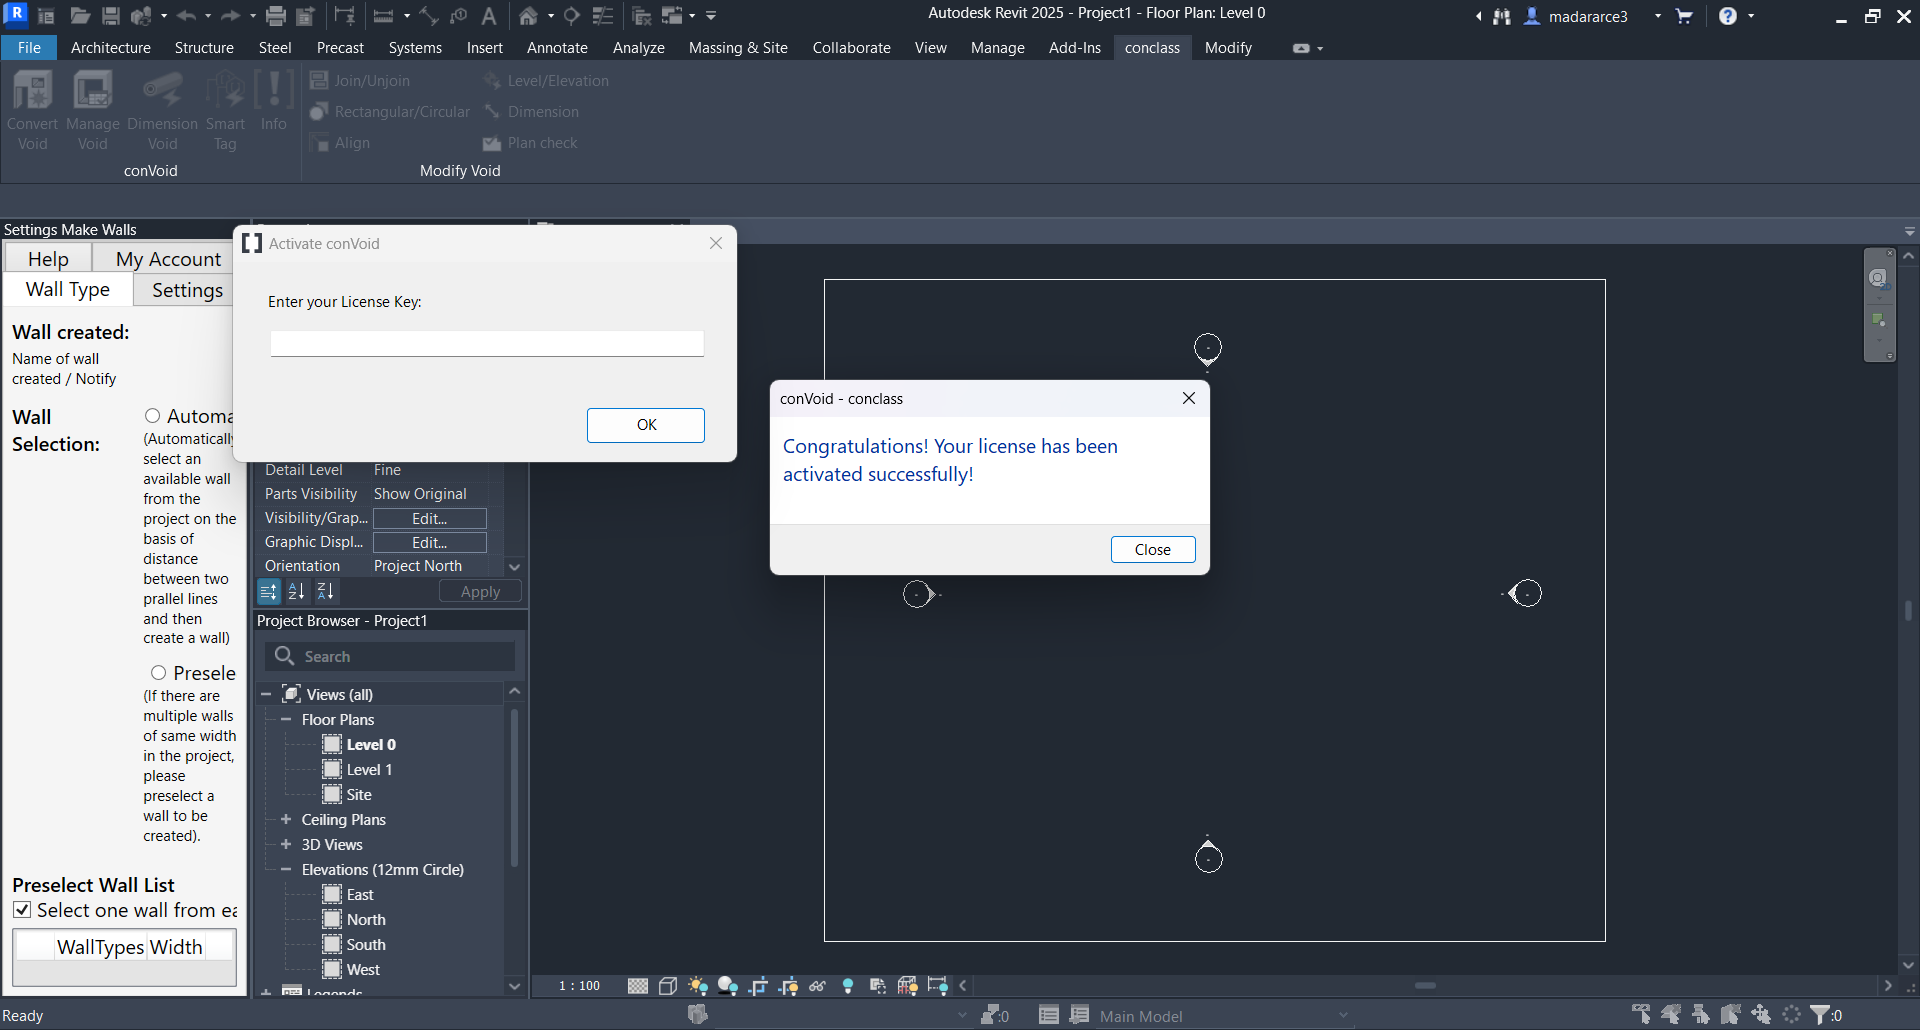
Task: Click the Crop View icon in view control bar
Action: (x=758, y=986)
